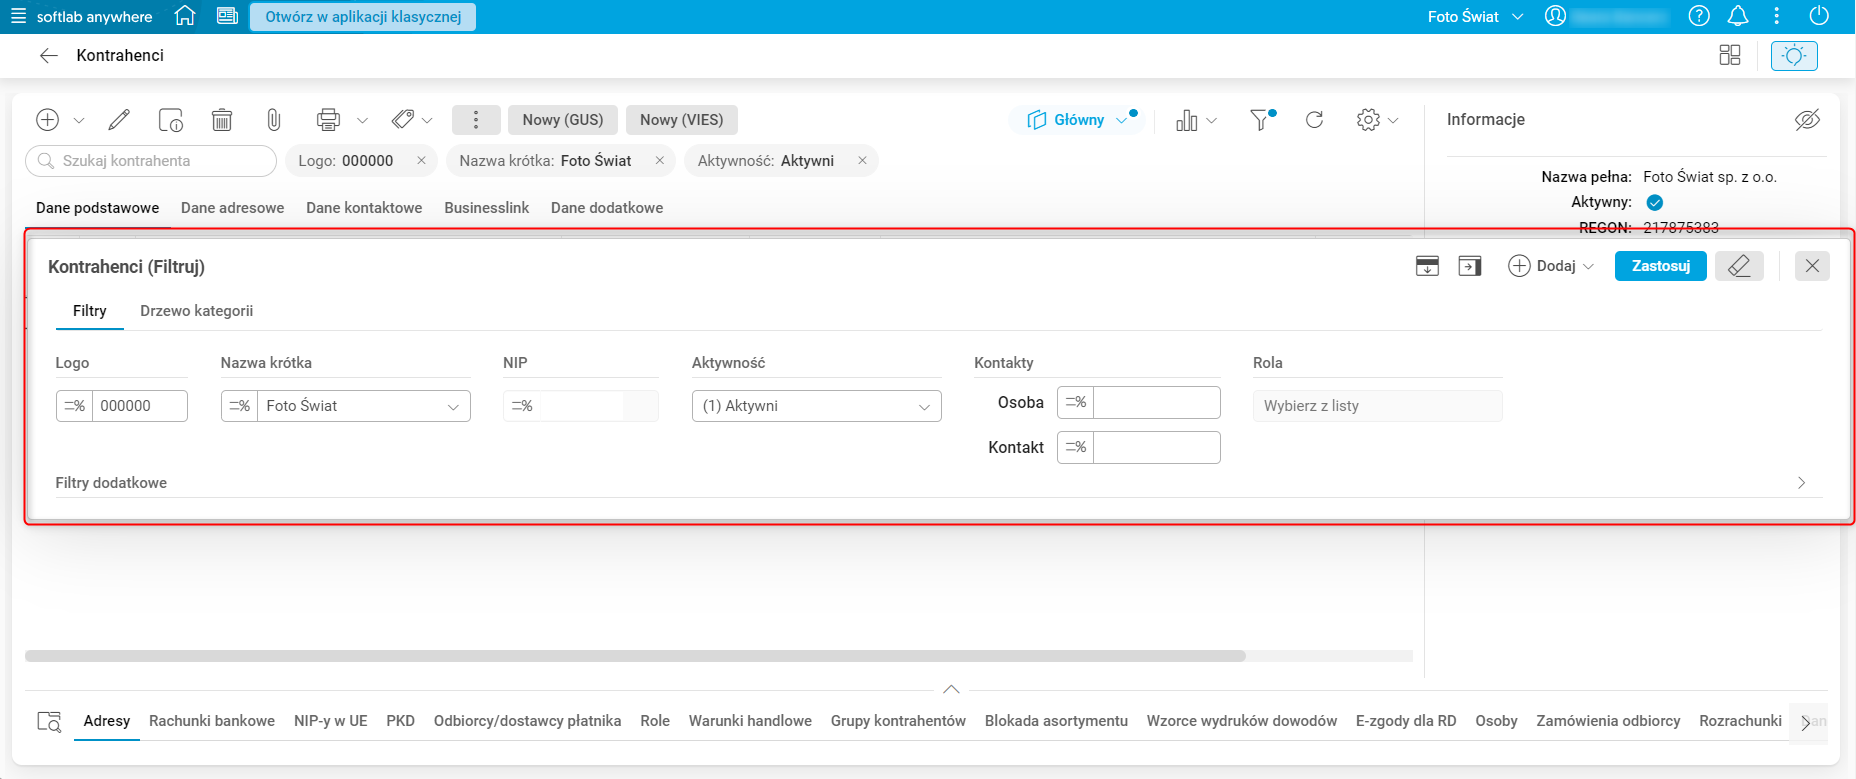Open the dashboard tiles layout icon

click(1730, 56)
